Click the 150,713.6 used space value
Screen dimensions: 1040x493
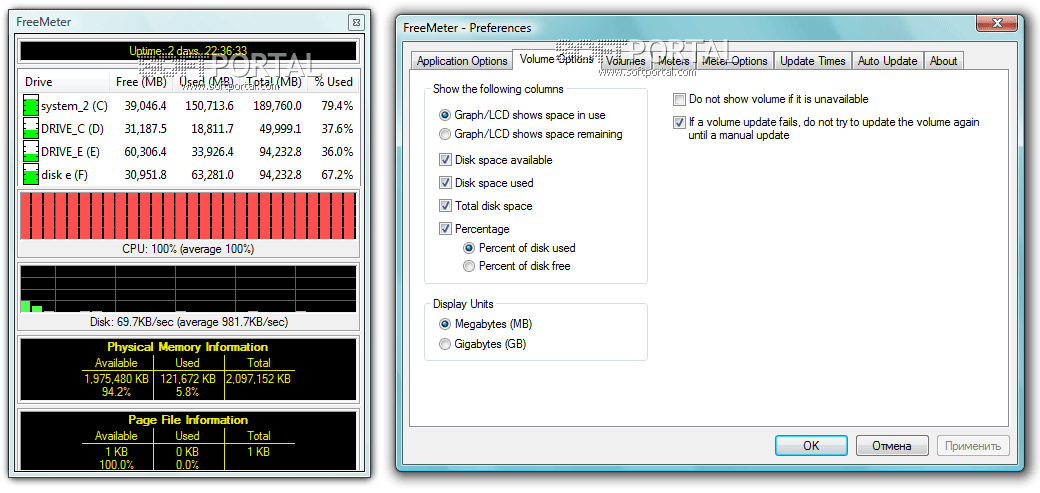click(x=210, y=106)
